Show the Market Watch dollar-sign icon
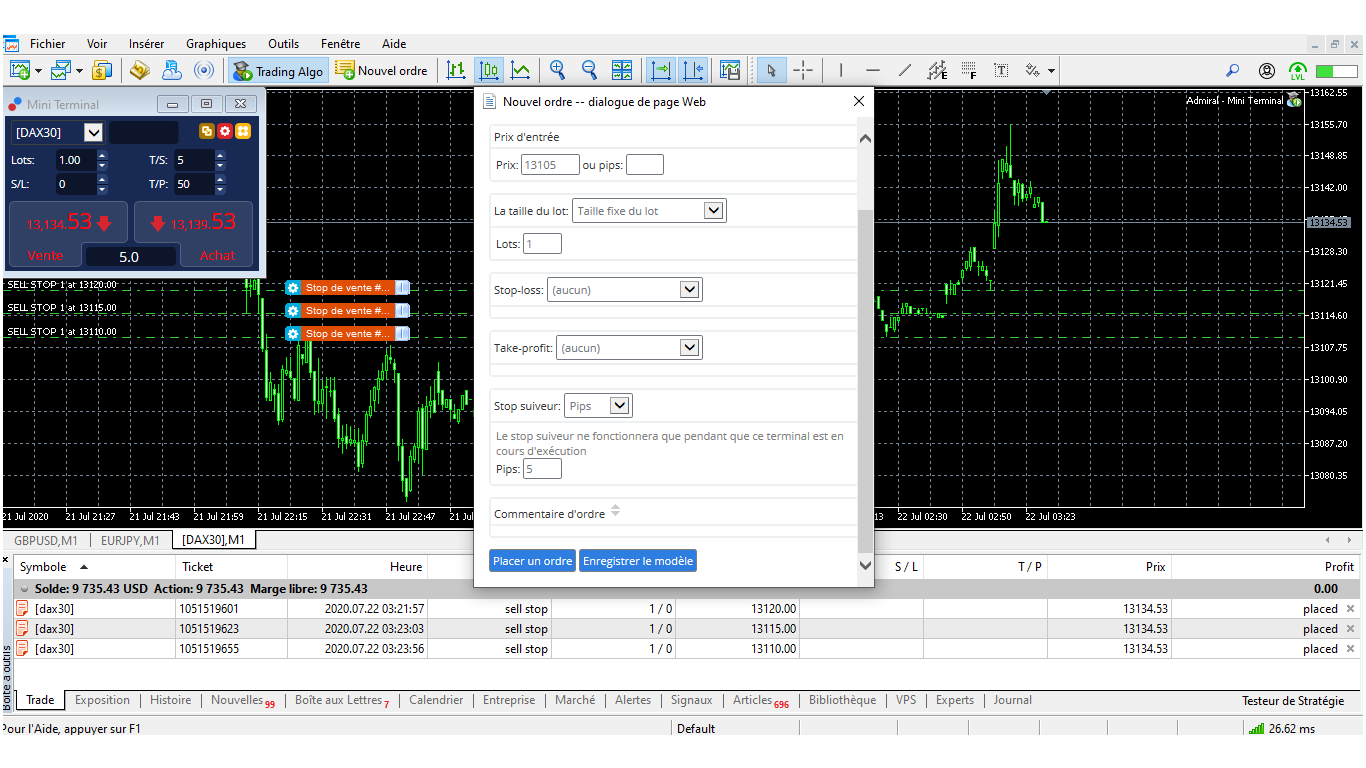 (102, 70)
